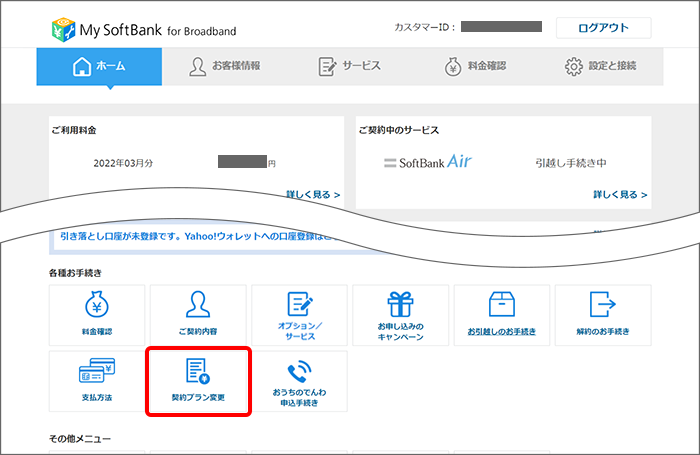Image resolution: width=700 pixels, height=455 pixels.
Task: Go to the 料金確認 tab
Action: (x=475, y=67)
